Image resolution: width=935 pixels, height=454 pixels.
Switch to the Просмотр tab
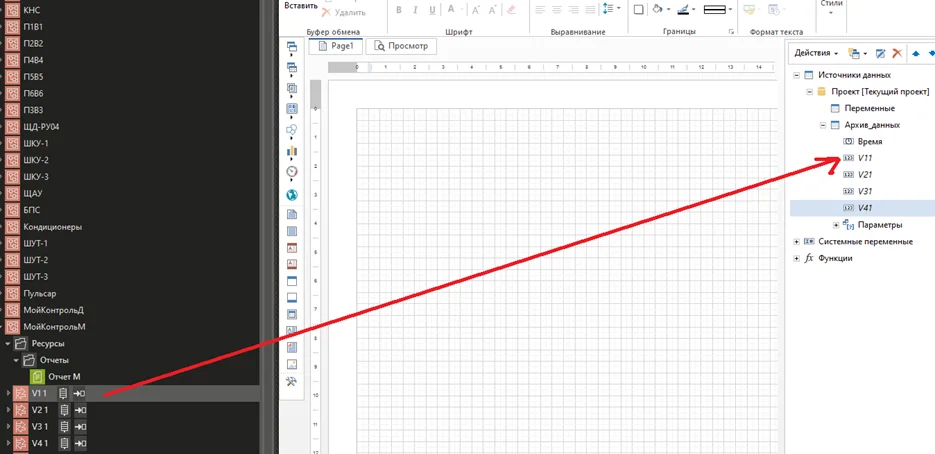(x=400, y=46)
